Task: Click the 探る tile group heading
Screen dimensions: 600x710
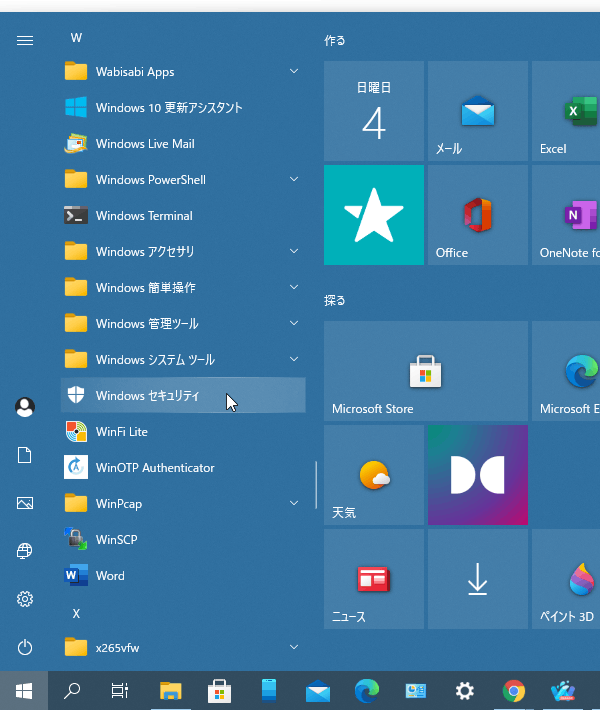Action: click(335, 301)
